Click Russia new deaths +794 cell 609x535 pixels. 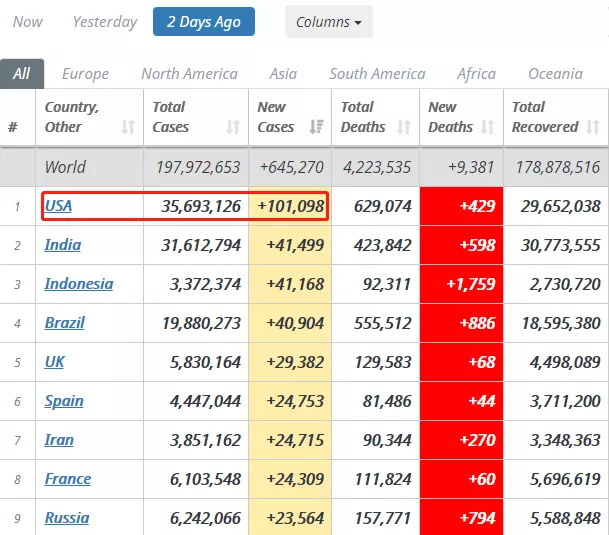coord(461,517)
